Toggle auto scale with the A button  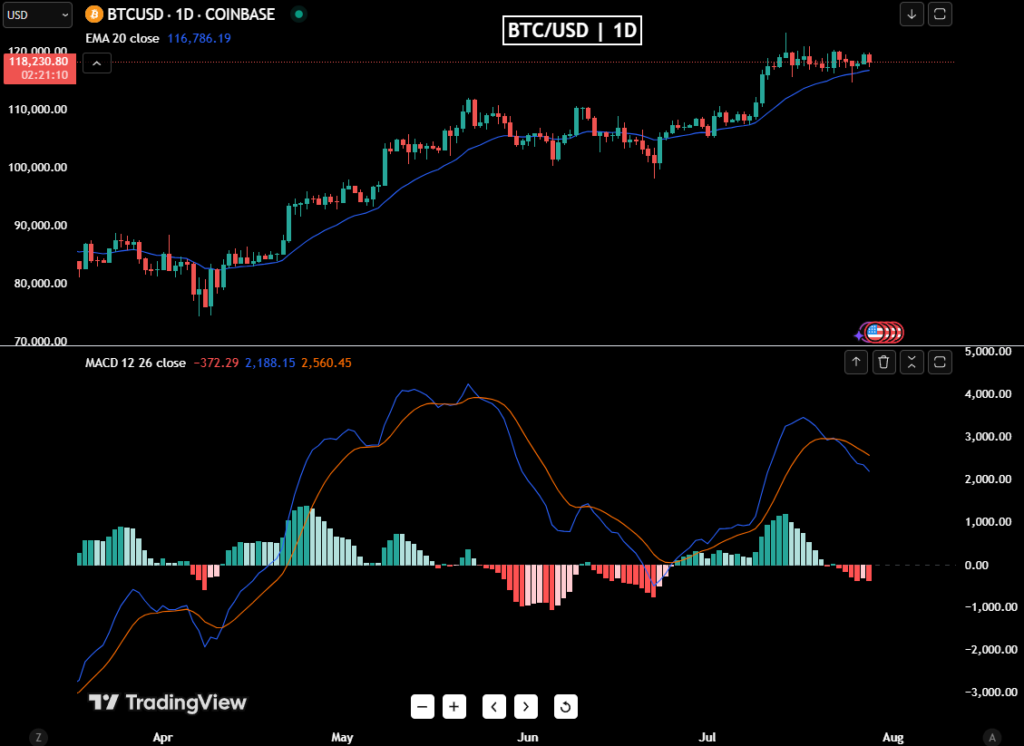click(x=990, y=737)
